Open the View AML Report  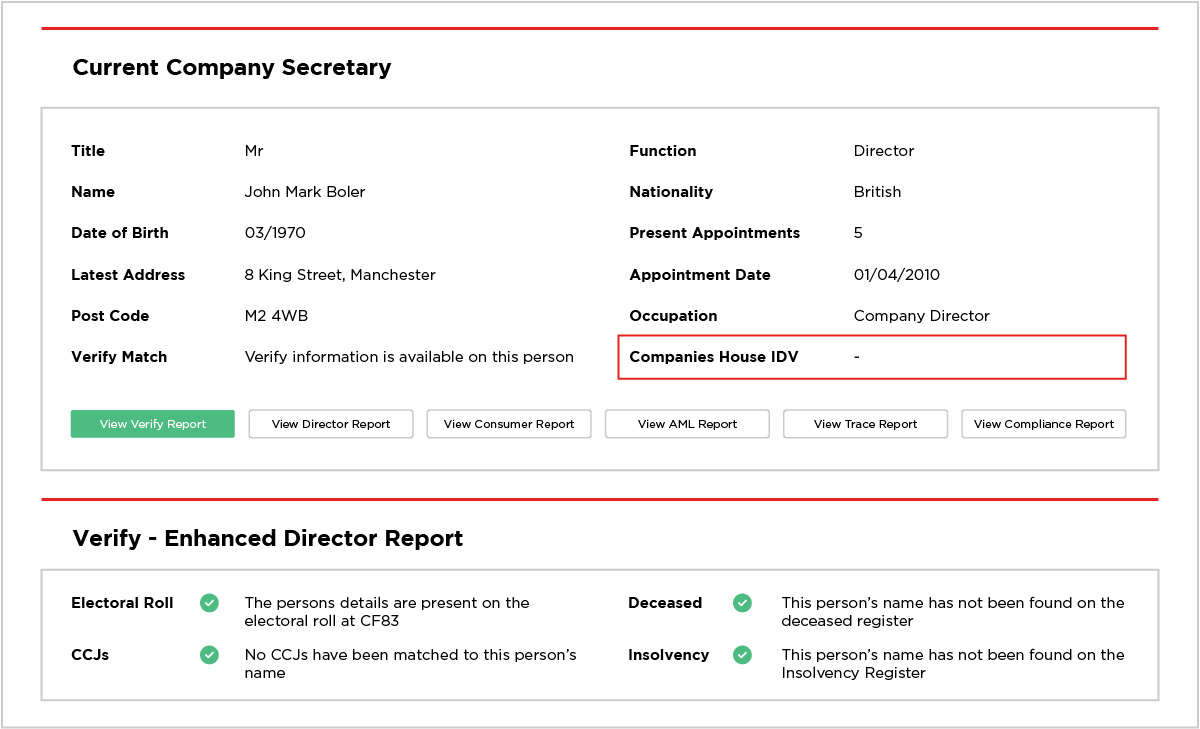click(686, 423)
